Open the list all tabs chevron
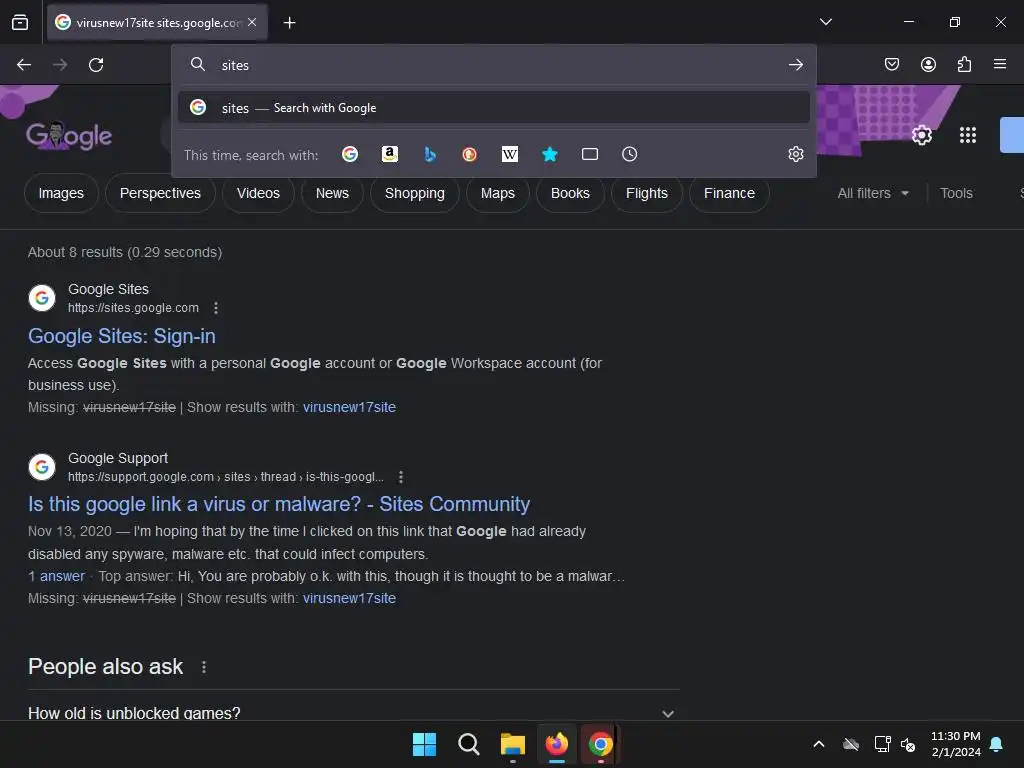The image size is (1024, 768). [825, 22]
